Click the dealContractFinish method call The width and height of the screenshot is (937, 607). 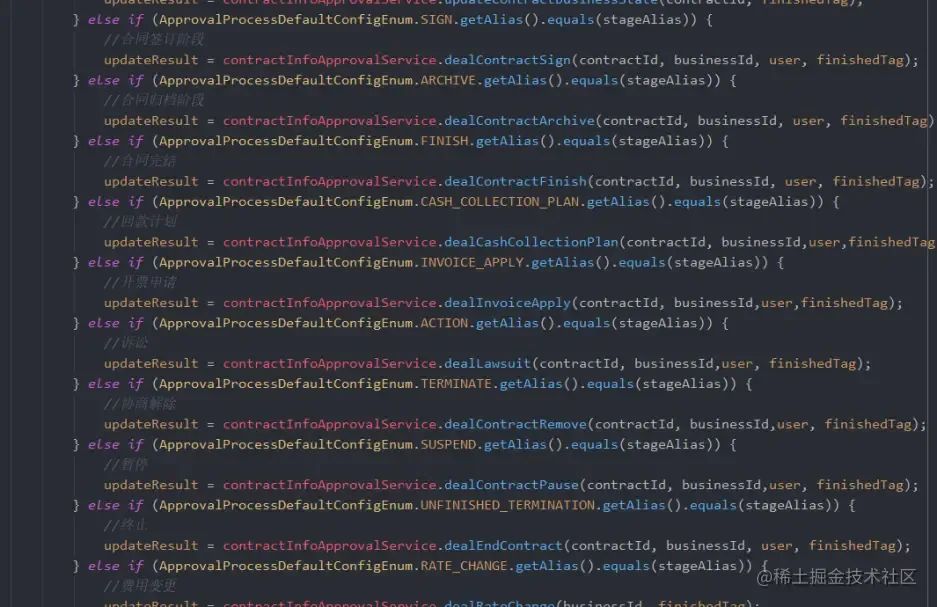516,182
